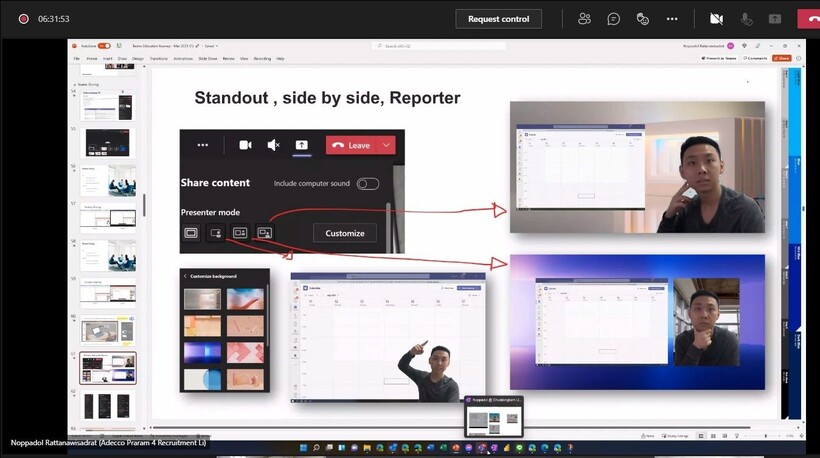Click the Customize button
This screenshot has height=458, width=820.
pyautogui.click(x=345, y=233)
